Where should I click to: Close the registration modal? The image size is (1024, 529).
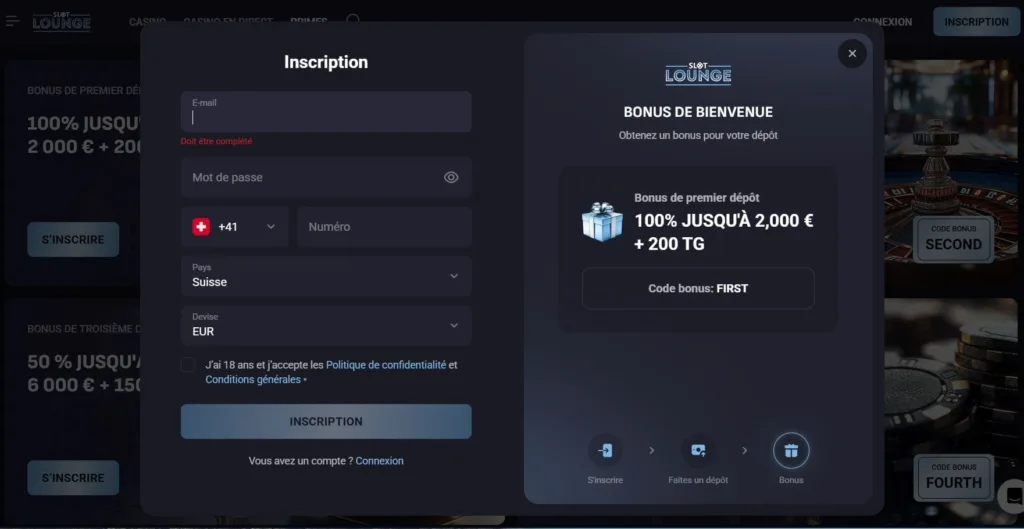click(852, 54)
